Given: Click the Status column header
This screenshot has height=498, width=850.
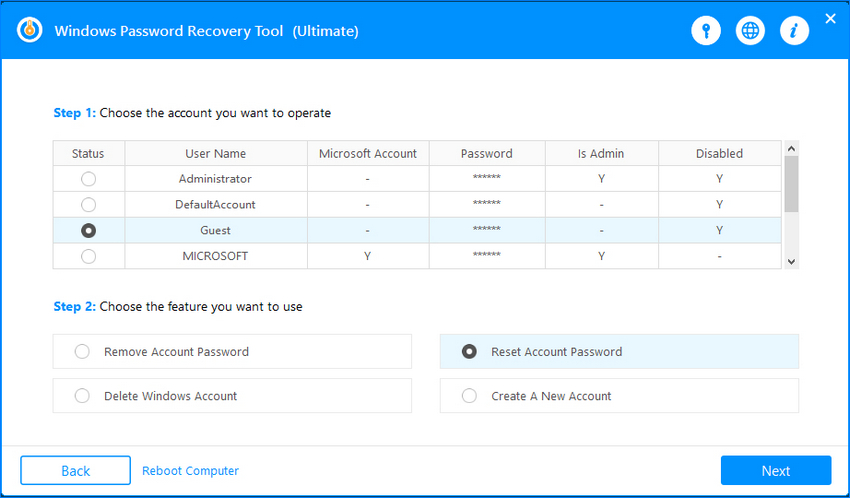Looking at the screenshot, I should pyautogui.click(x=88, y=153).
